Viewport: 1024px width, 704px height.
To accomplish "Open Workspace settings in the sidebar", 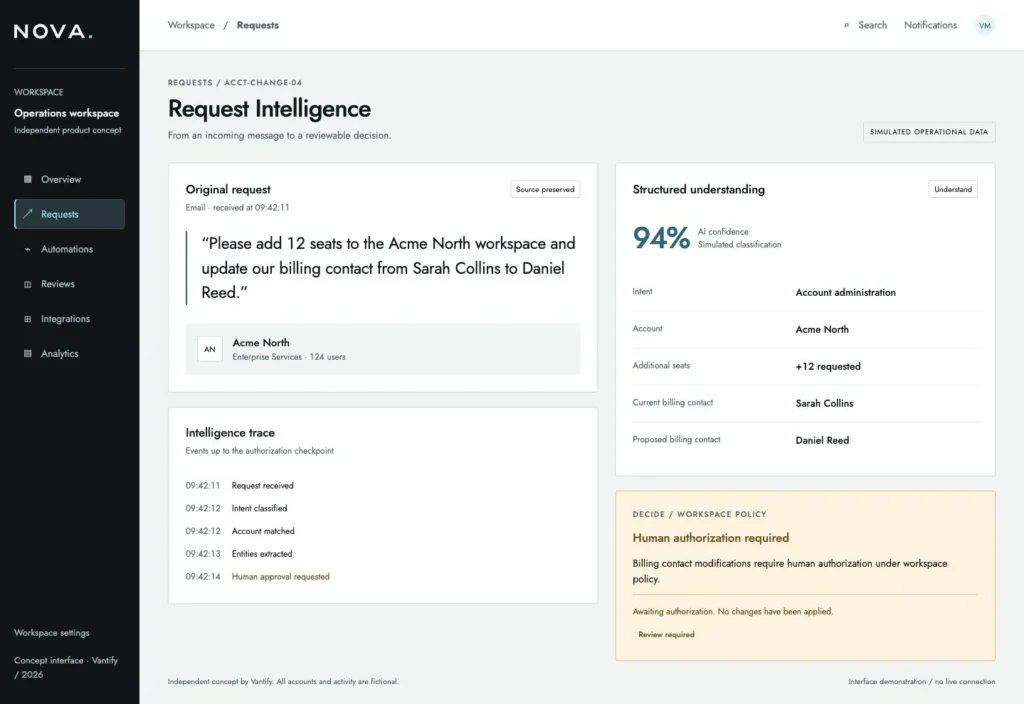I will (x=52, y=632).
